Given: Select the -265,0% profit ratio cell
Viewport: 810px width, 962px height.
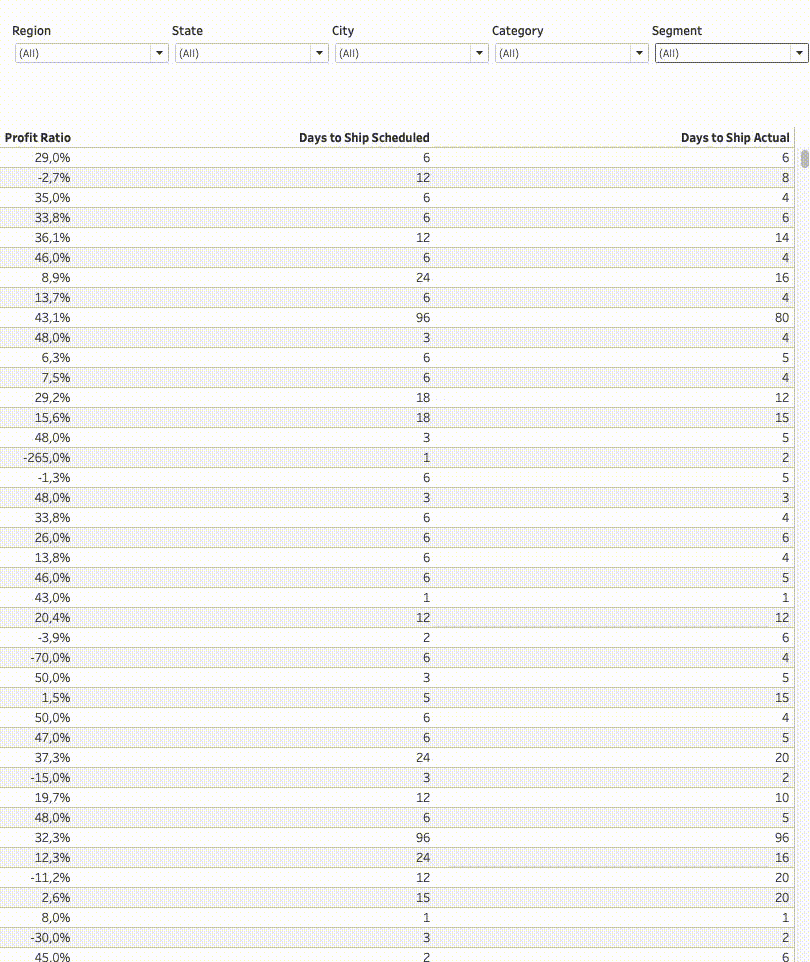Looking at the screenshot, I should pyautogui.click(x=48, y=458).
